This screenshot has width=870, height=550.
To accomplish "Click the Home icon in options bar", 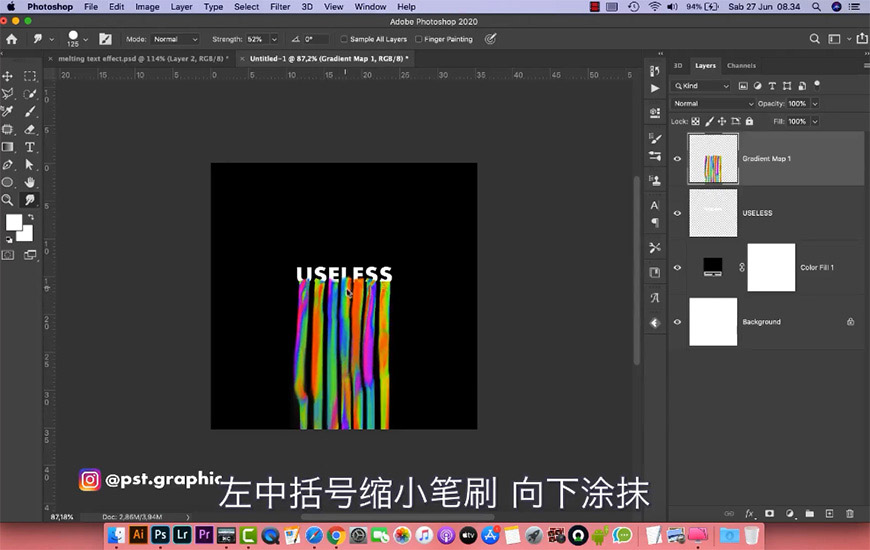I will 12,39.
